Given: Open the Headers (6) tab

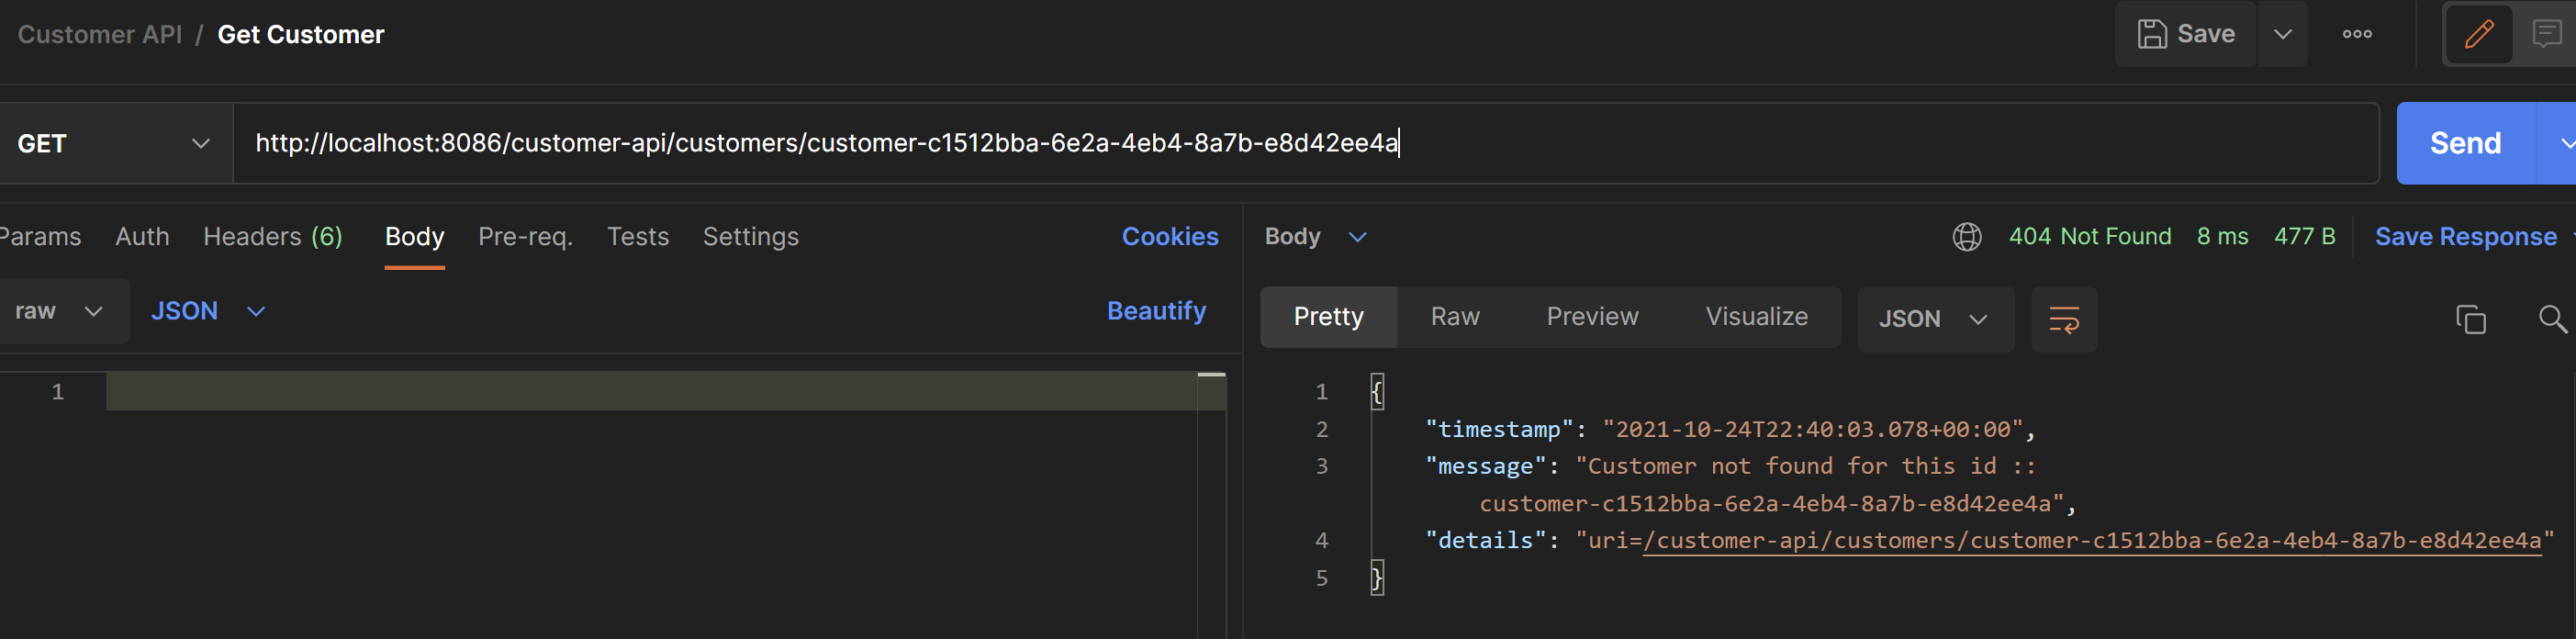Looking at the screenshot, I should point(273,237).
